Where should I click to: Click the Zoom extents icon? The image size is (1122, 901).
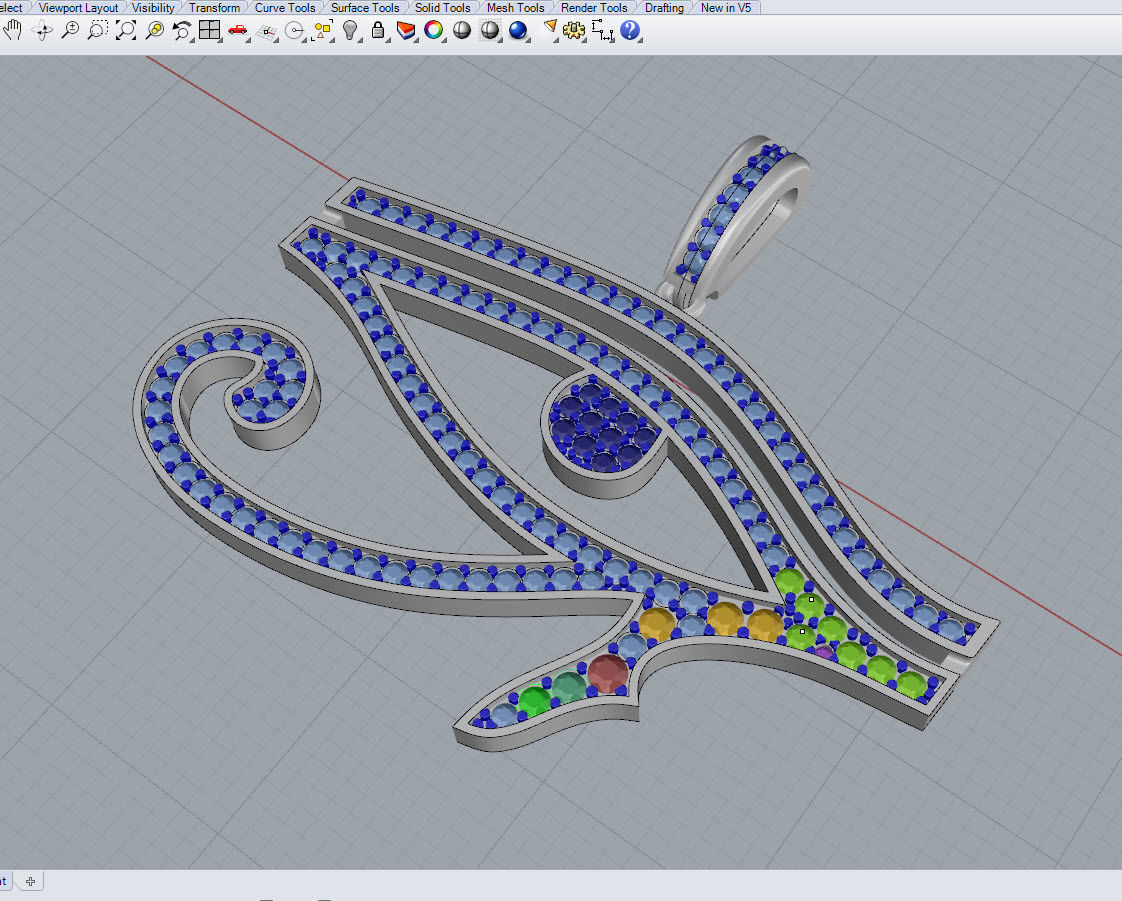point(126,31)
